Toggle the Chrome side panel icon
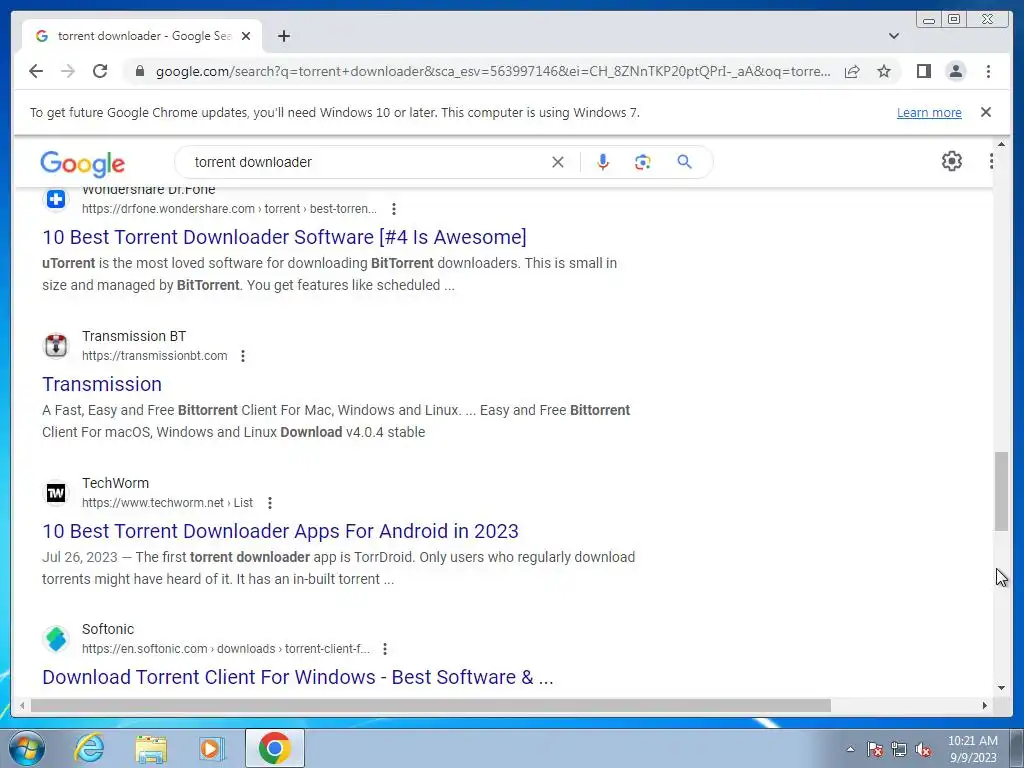This screenshot has width=1024, height=768. [923, 71]
